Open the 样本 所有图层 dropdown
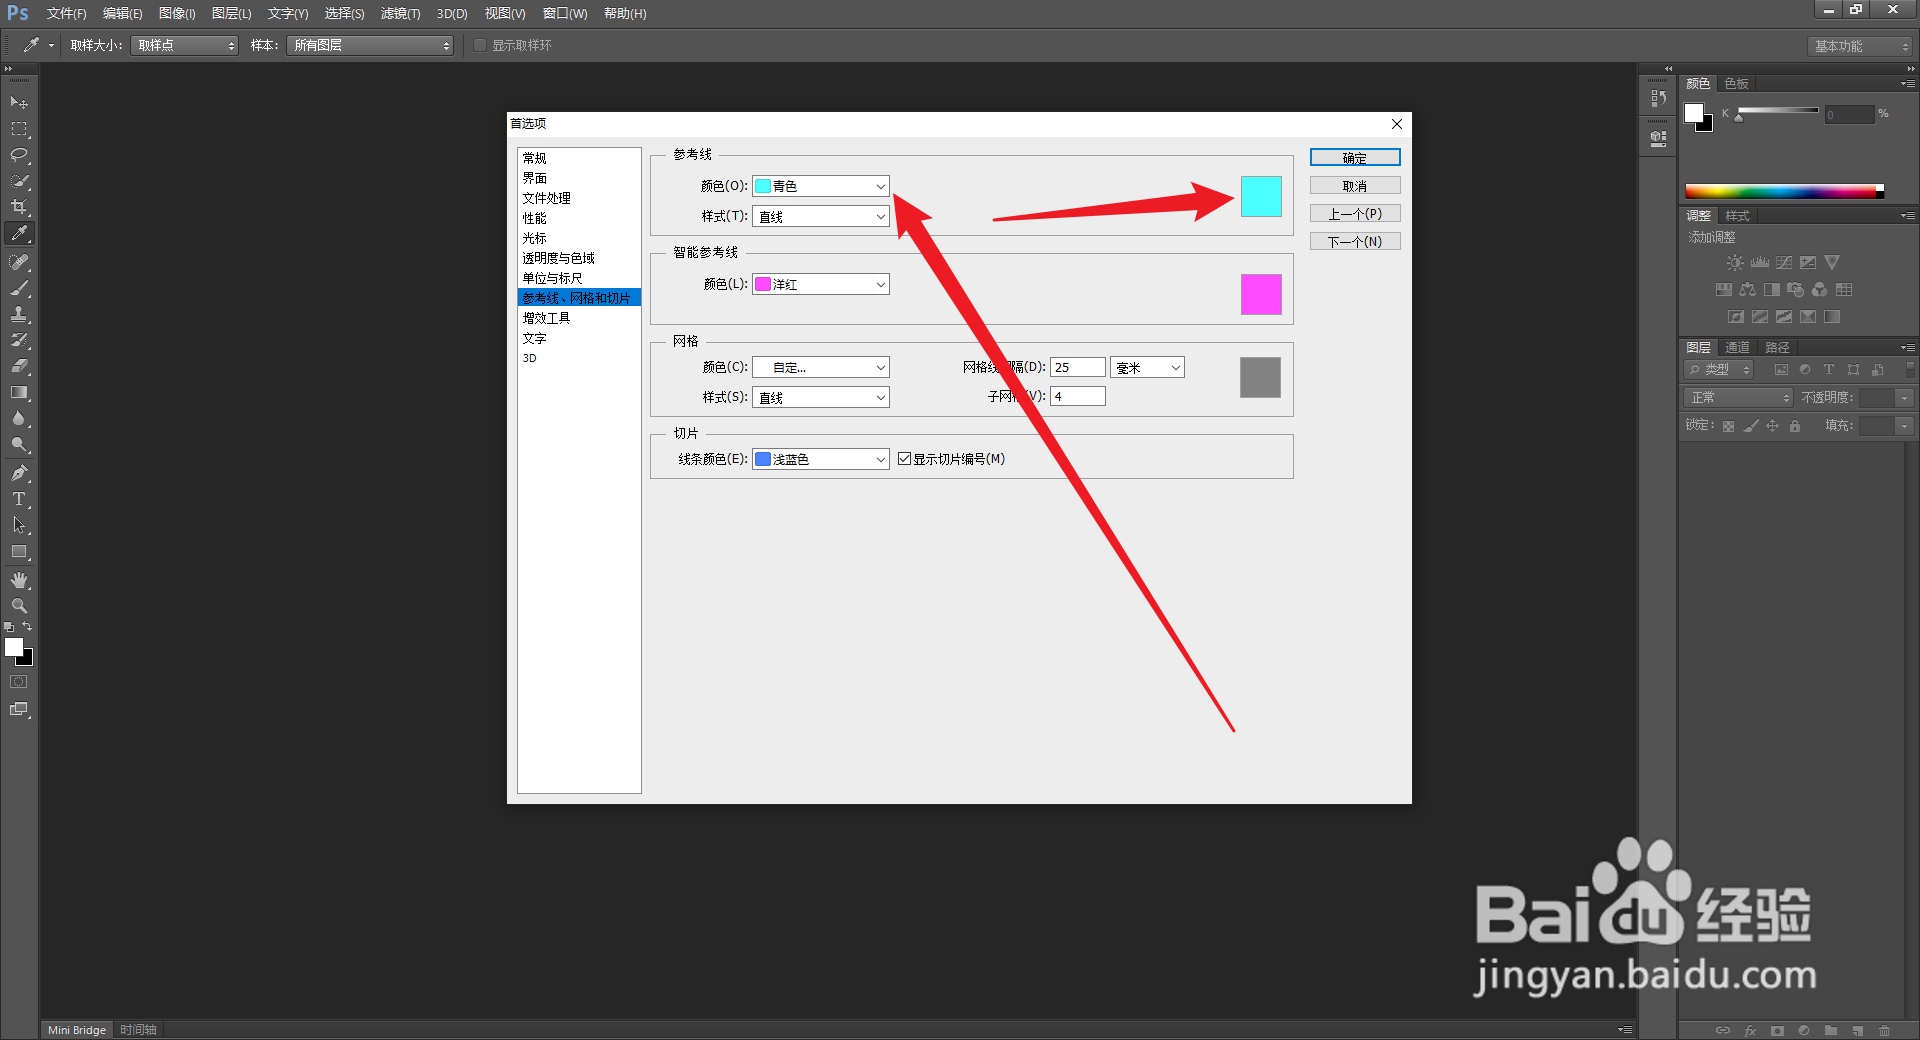Screen dimensions: 1920x1040 (x=370, y=45)
